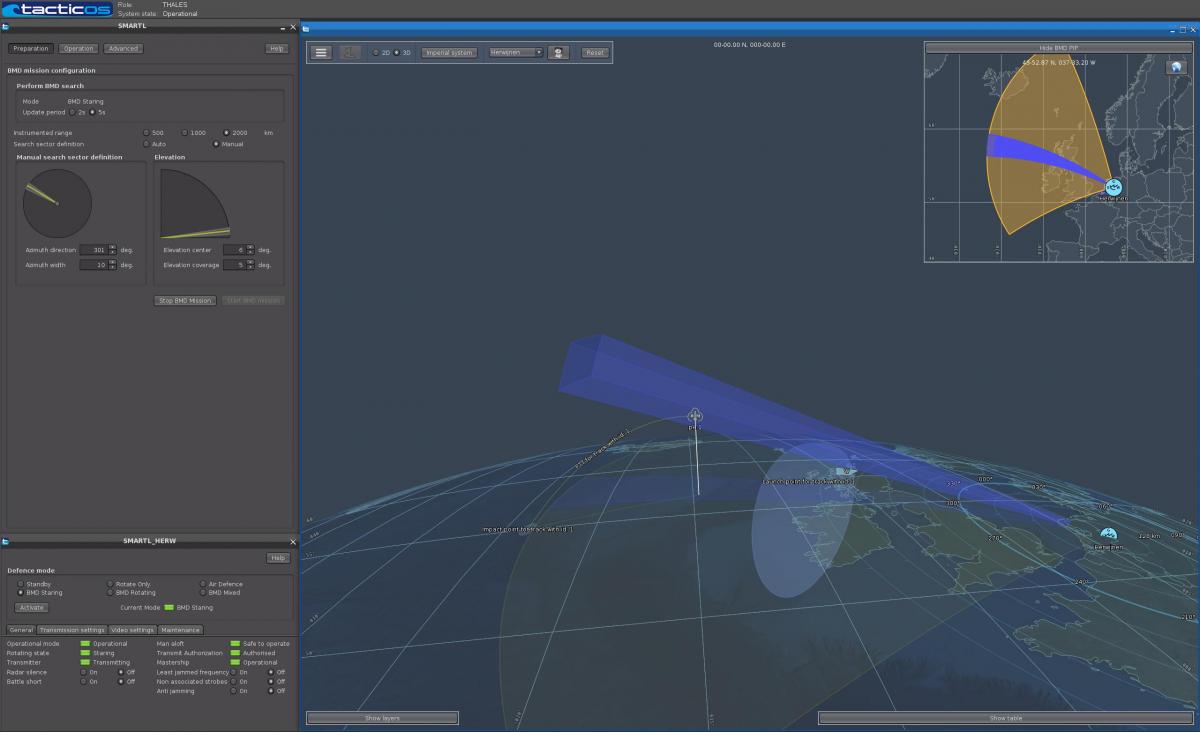Click the operator figure icon in map toolbar
The image size is (1200, 732).
(x=557, y=52)
